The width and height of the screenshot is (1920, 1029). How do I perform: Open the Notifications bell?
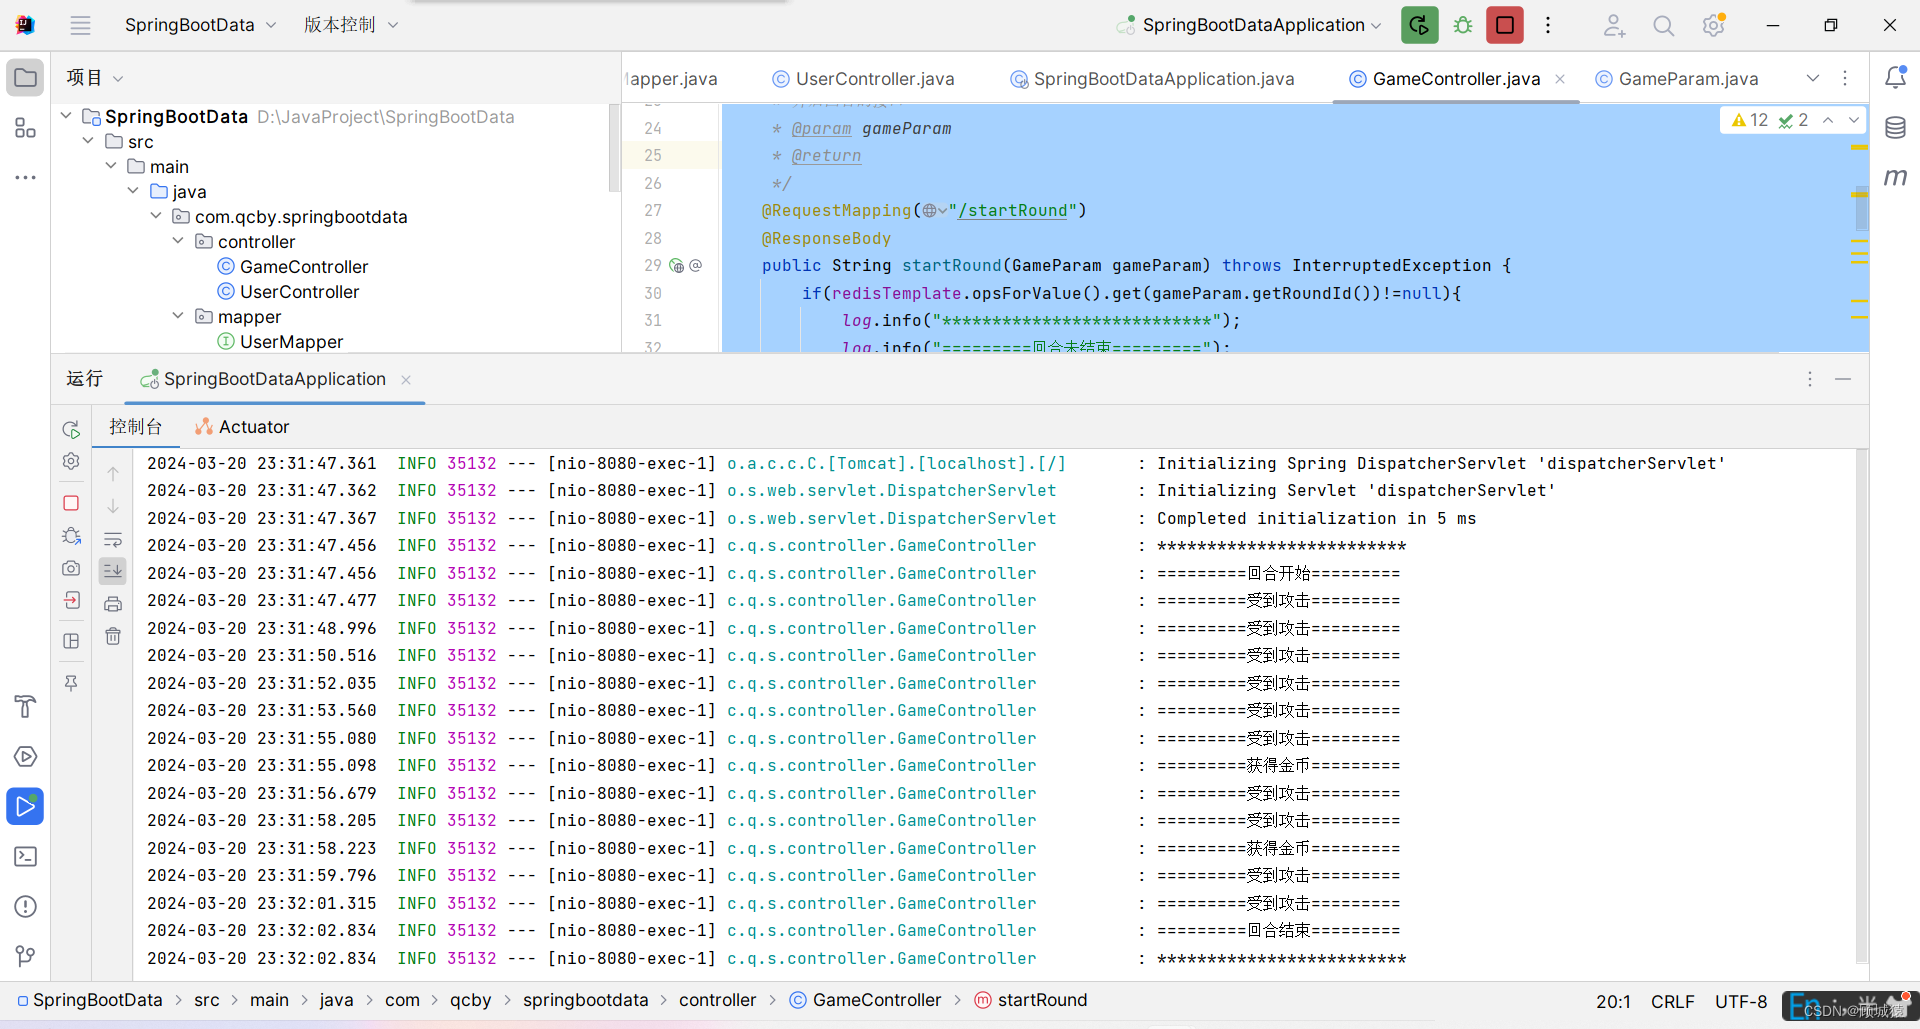point(1897,76)
